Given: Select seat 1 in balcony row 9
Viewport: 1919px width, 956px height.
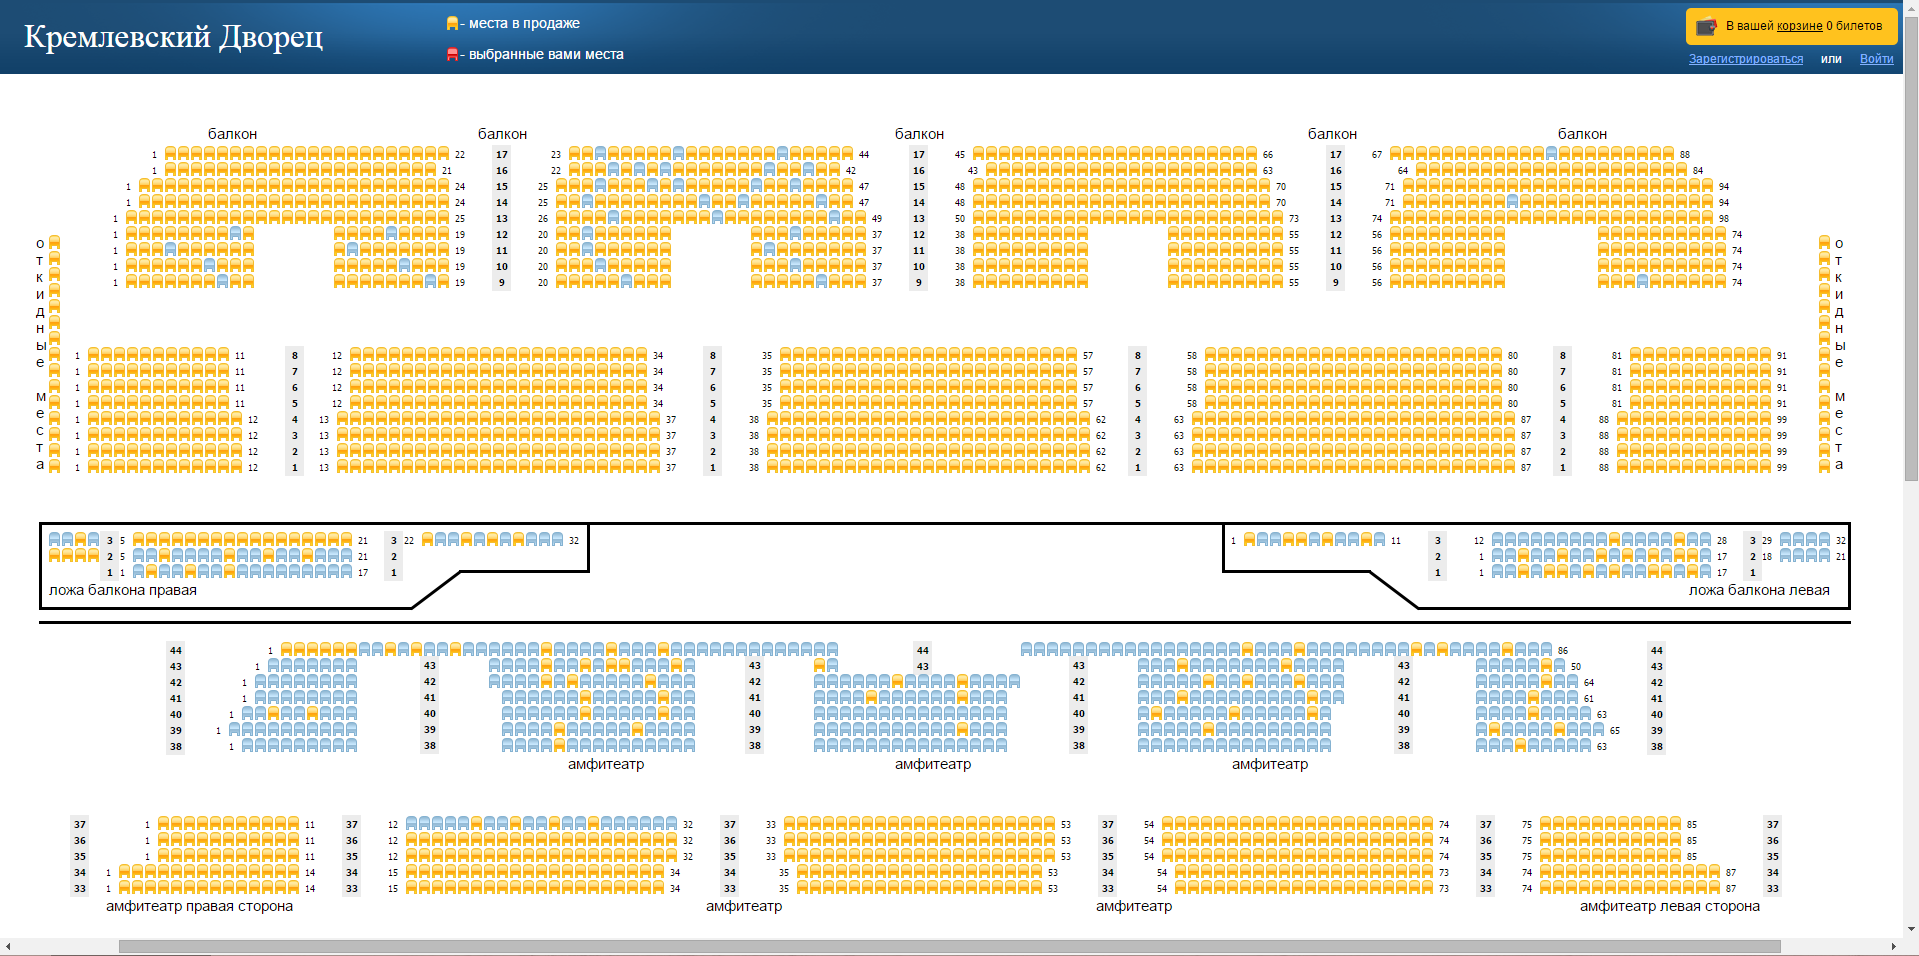Looking at the screenshot, I should coord(132,282).
